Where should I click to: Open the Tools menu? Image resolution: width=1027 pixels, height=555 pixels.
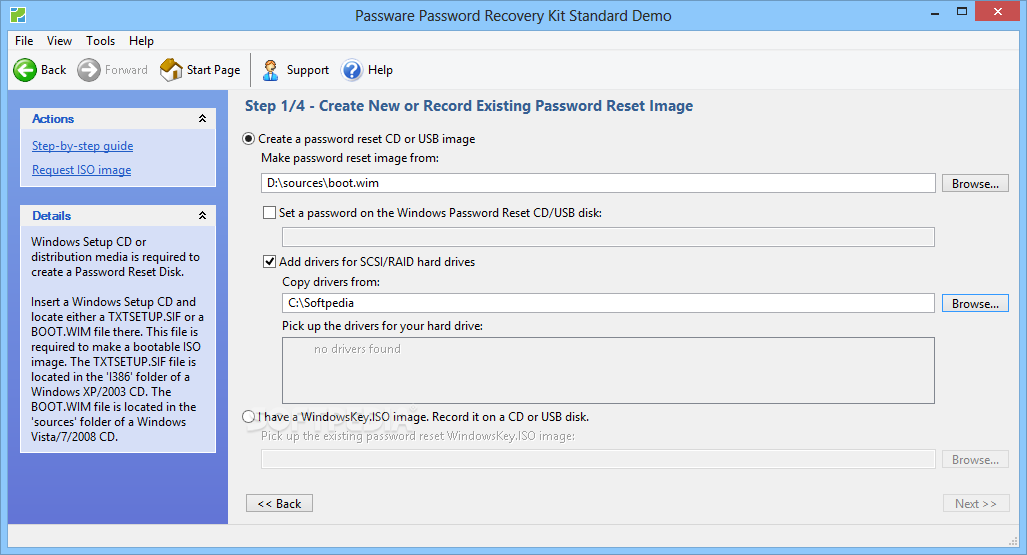coord(100,41)
